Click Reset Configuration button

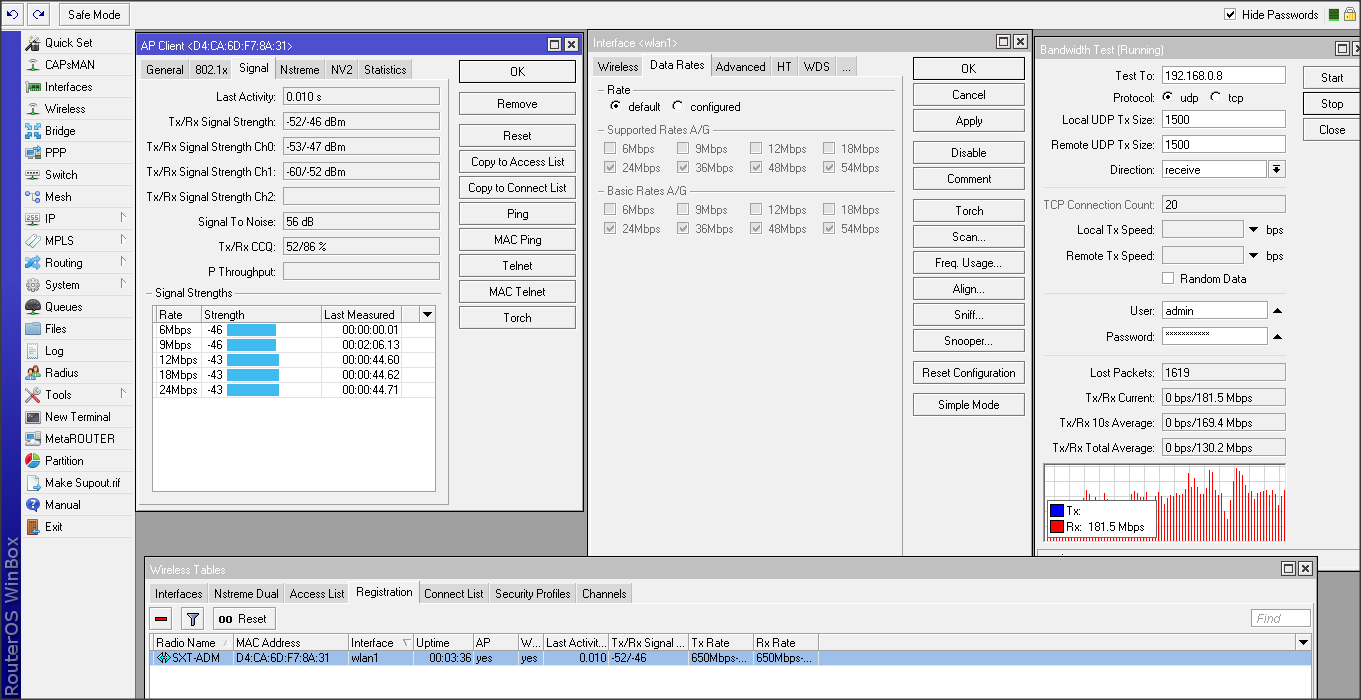(968, 373)
